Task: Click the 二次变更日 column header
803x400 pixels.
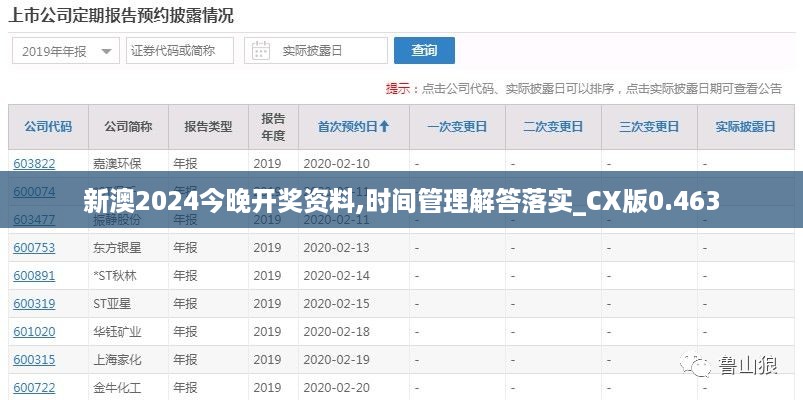Action: pyautogui.click(x=553, y=127)
